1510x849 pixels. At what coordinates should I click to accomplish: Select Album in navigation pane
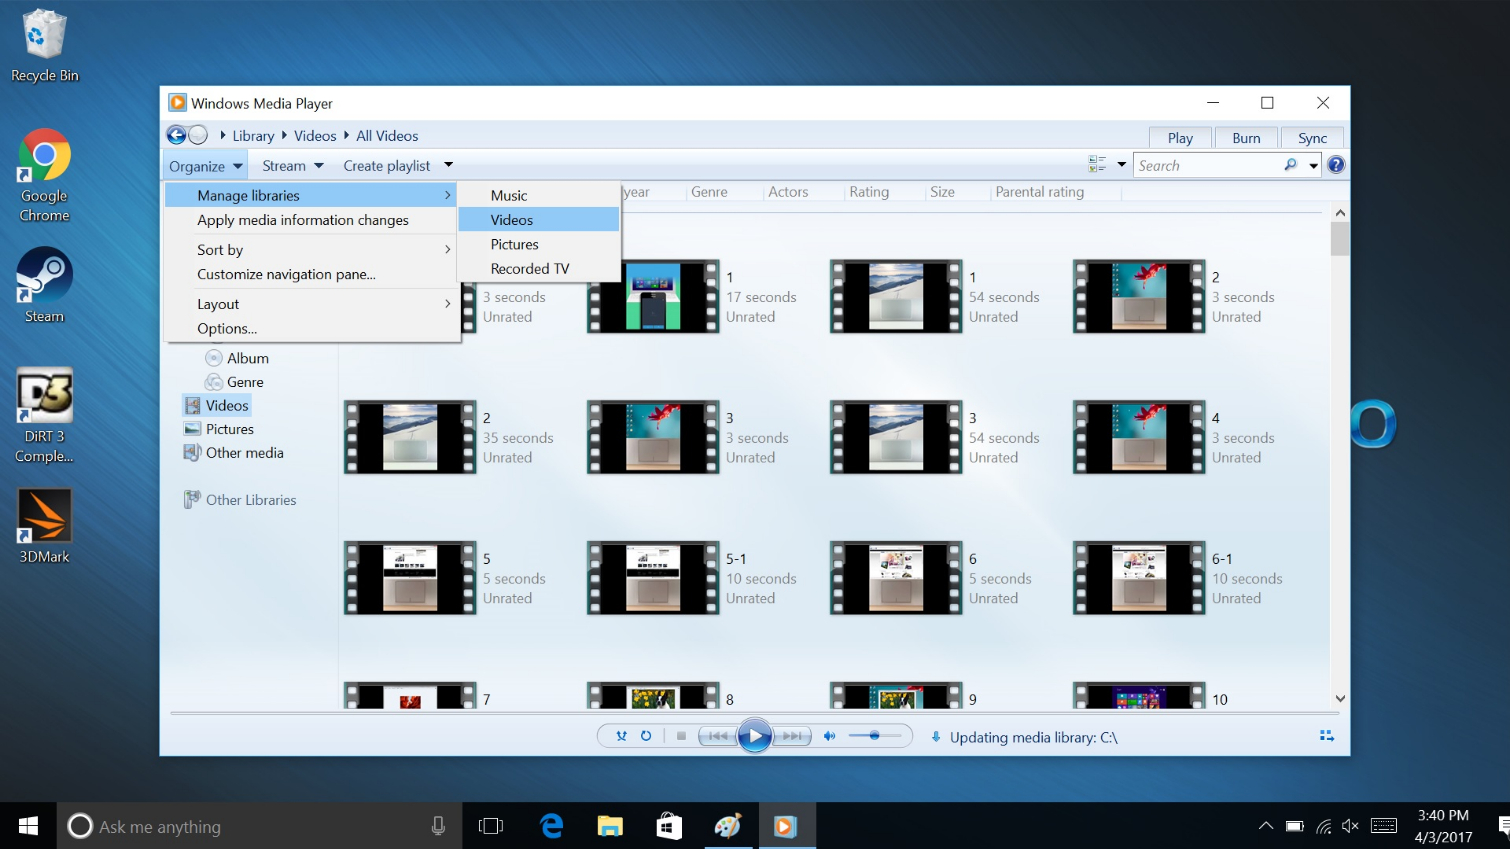click(237, 358)
